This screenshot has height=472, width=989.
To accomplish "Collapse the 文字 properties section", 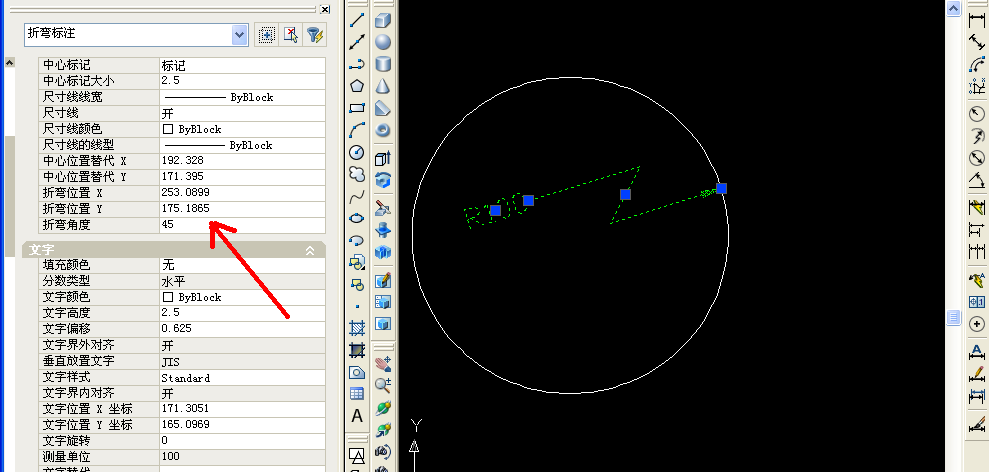I will pyautogui.click(x=310, y=251).
